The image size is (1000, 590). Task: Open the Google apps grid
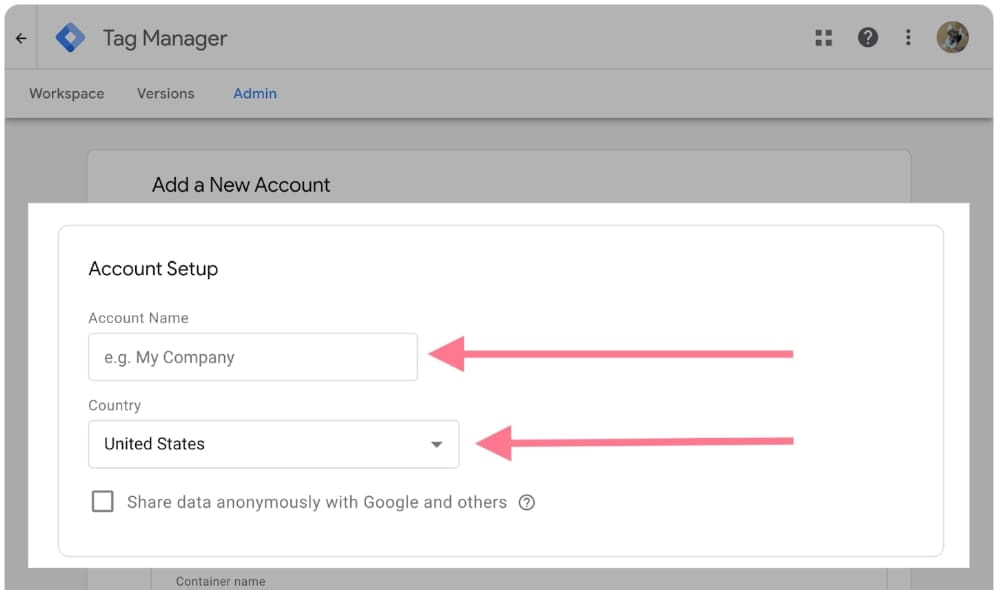[x=823, y=38]
